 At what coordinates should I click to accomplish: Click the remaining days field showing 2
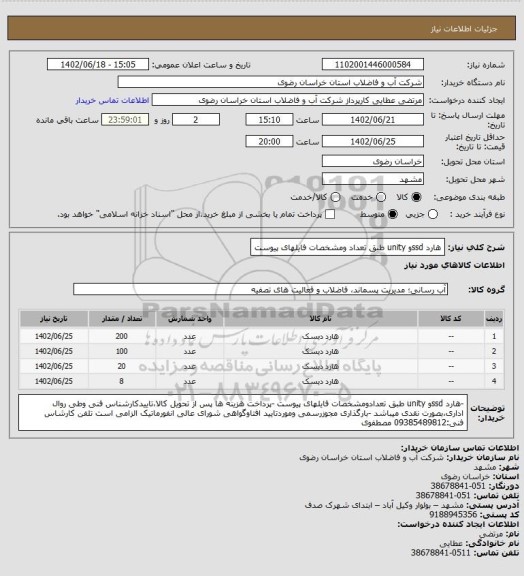(x=196, y=120)
